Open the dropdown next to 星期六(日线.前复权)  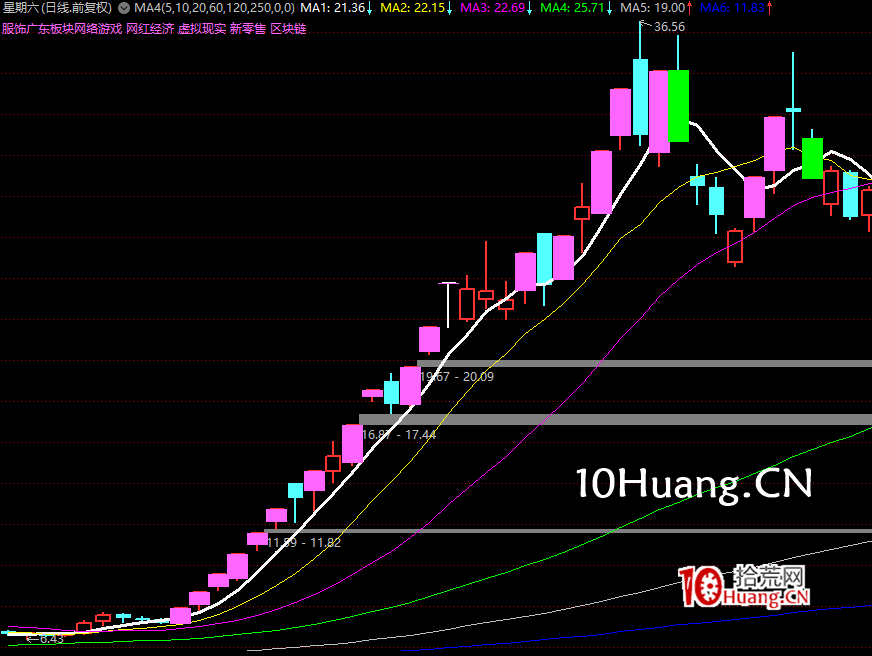tap(124, 8)
